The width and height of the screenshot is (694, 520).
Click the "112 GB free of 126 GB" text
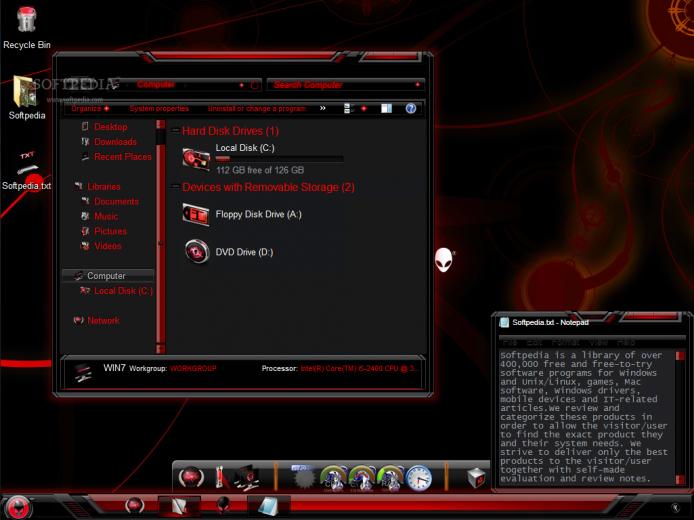[x=260, y=170]
